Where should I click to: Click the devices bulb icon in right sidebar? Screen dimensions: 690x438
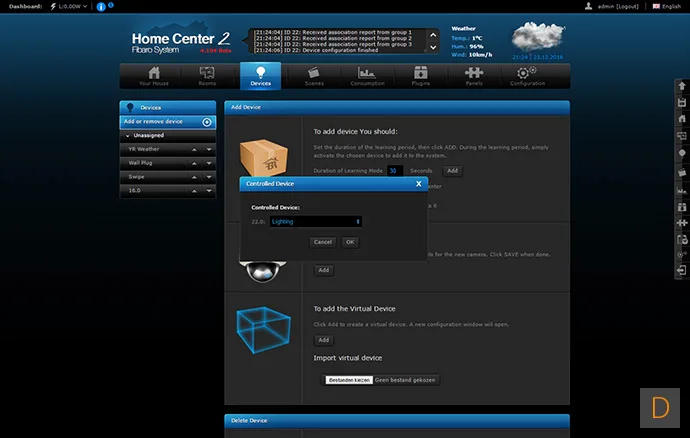(x=682, y=153)
